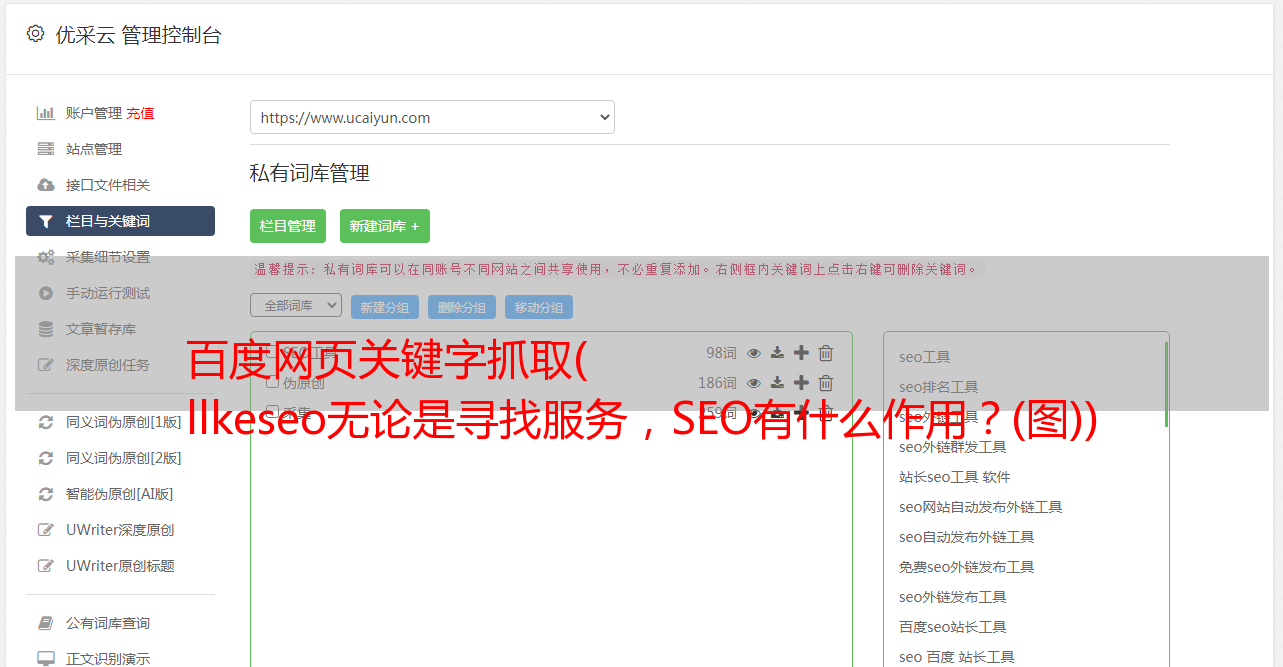1283x667 pixels.
Task: View keywords of the 186词 library
Action: coord(754,383)
